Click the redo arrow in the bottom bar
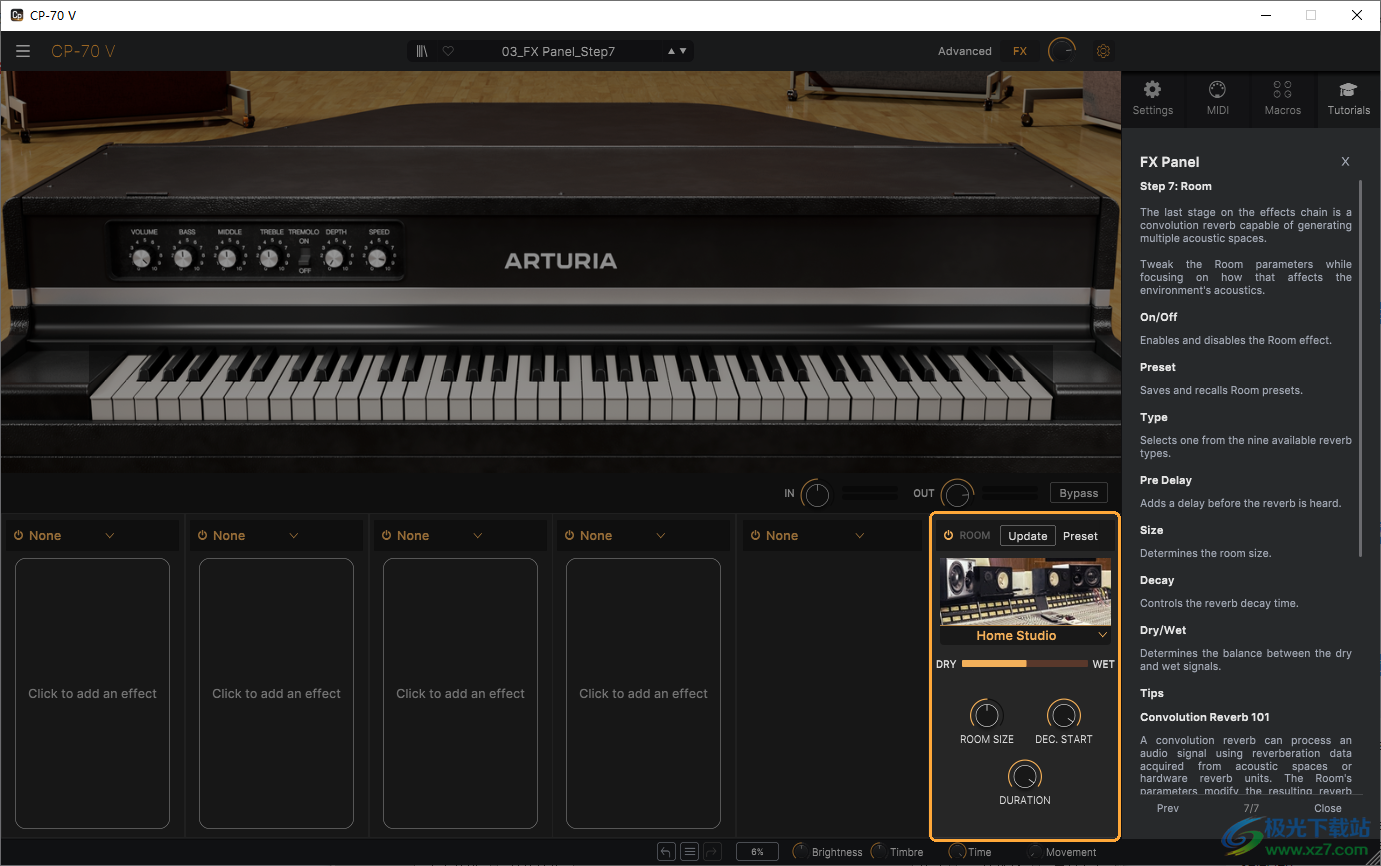 (x=712, y=851)
